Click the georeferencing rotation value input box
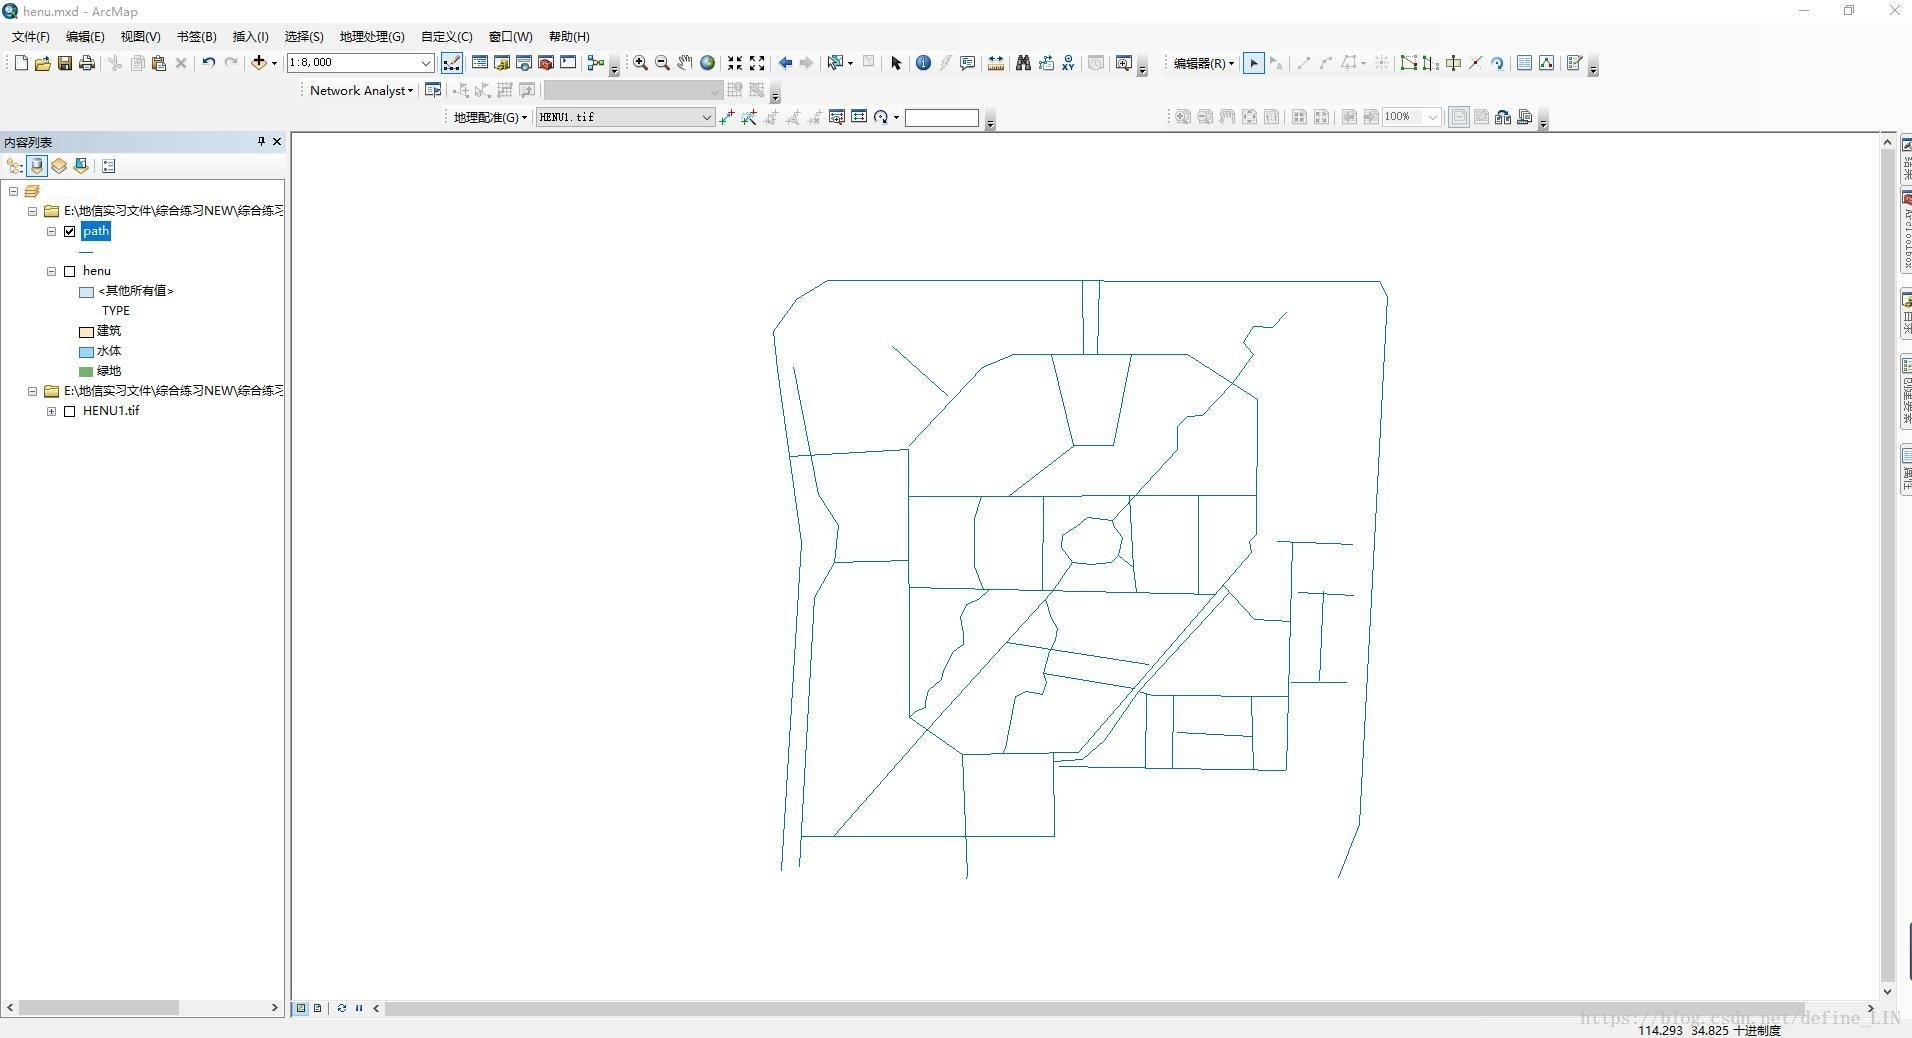This screenshot has height=1038, width=1912. pos(941,118)
